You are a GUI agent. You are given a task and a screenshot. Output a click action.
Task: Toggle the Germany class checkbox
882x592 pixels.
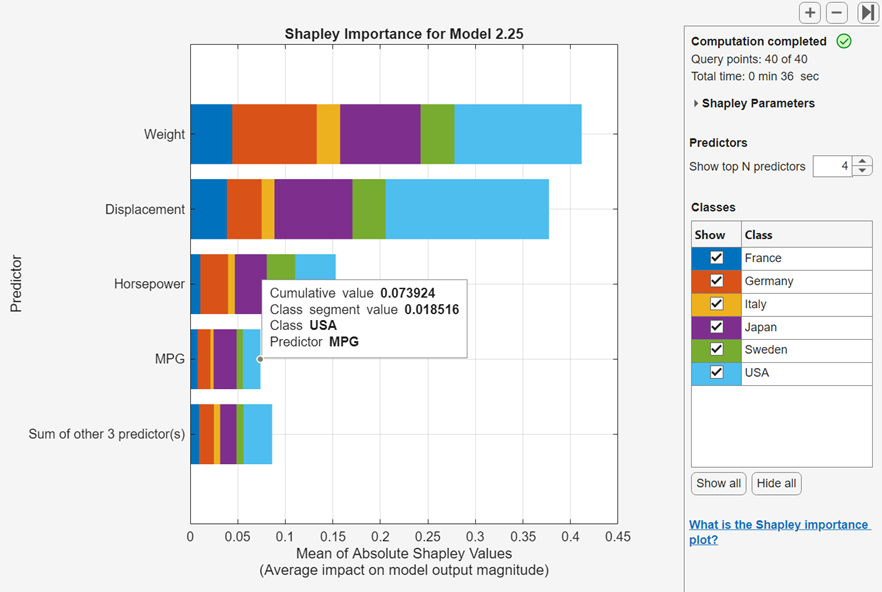716,281
